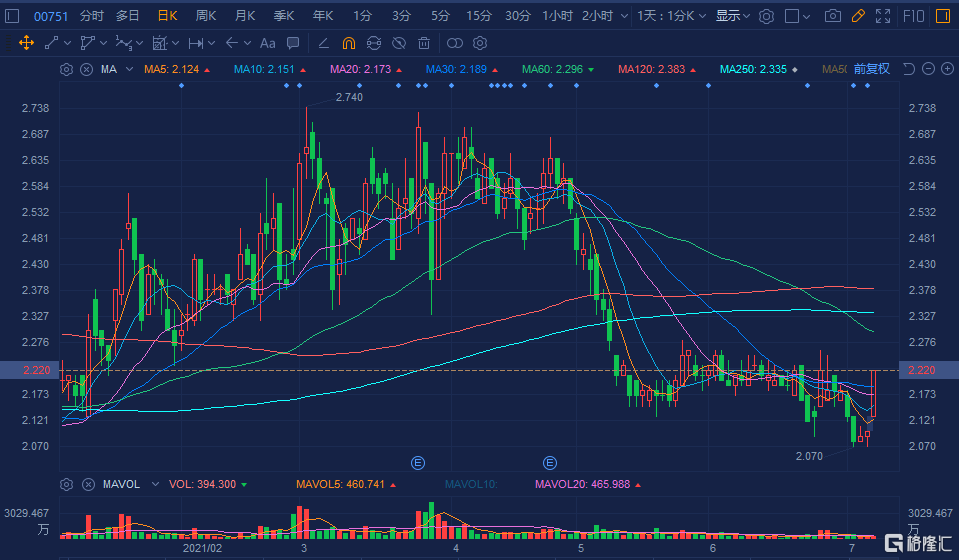Select the range interval tool

[196, 43]
